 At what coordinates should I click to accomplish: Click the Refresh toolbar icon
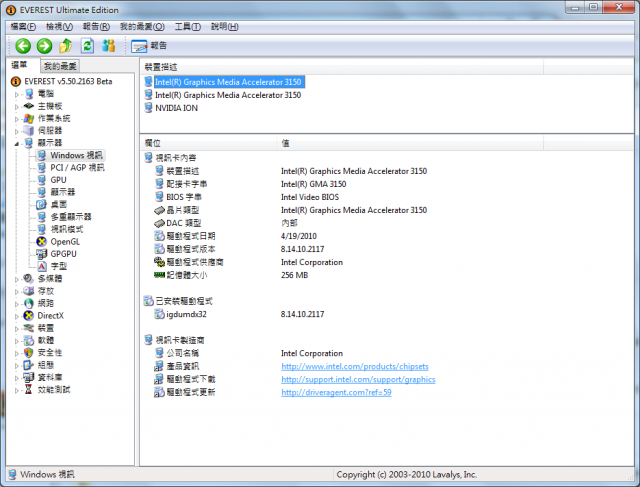[87, 46]
